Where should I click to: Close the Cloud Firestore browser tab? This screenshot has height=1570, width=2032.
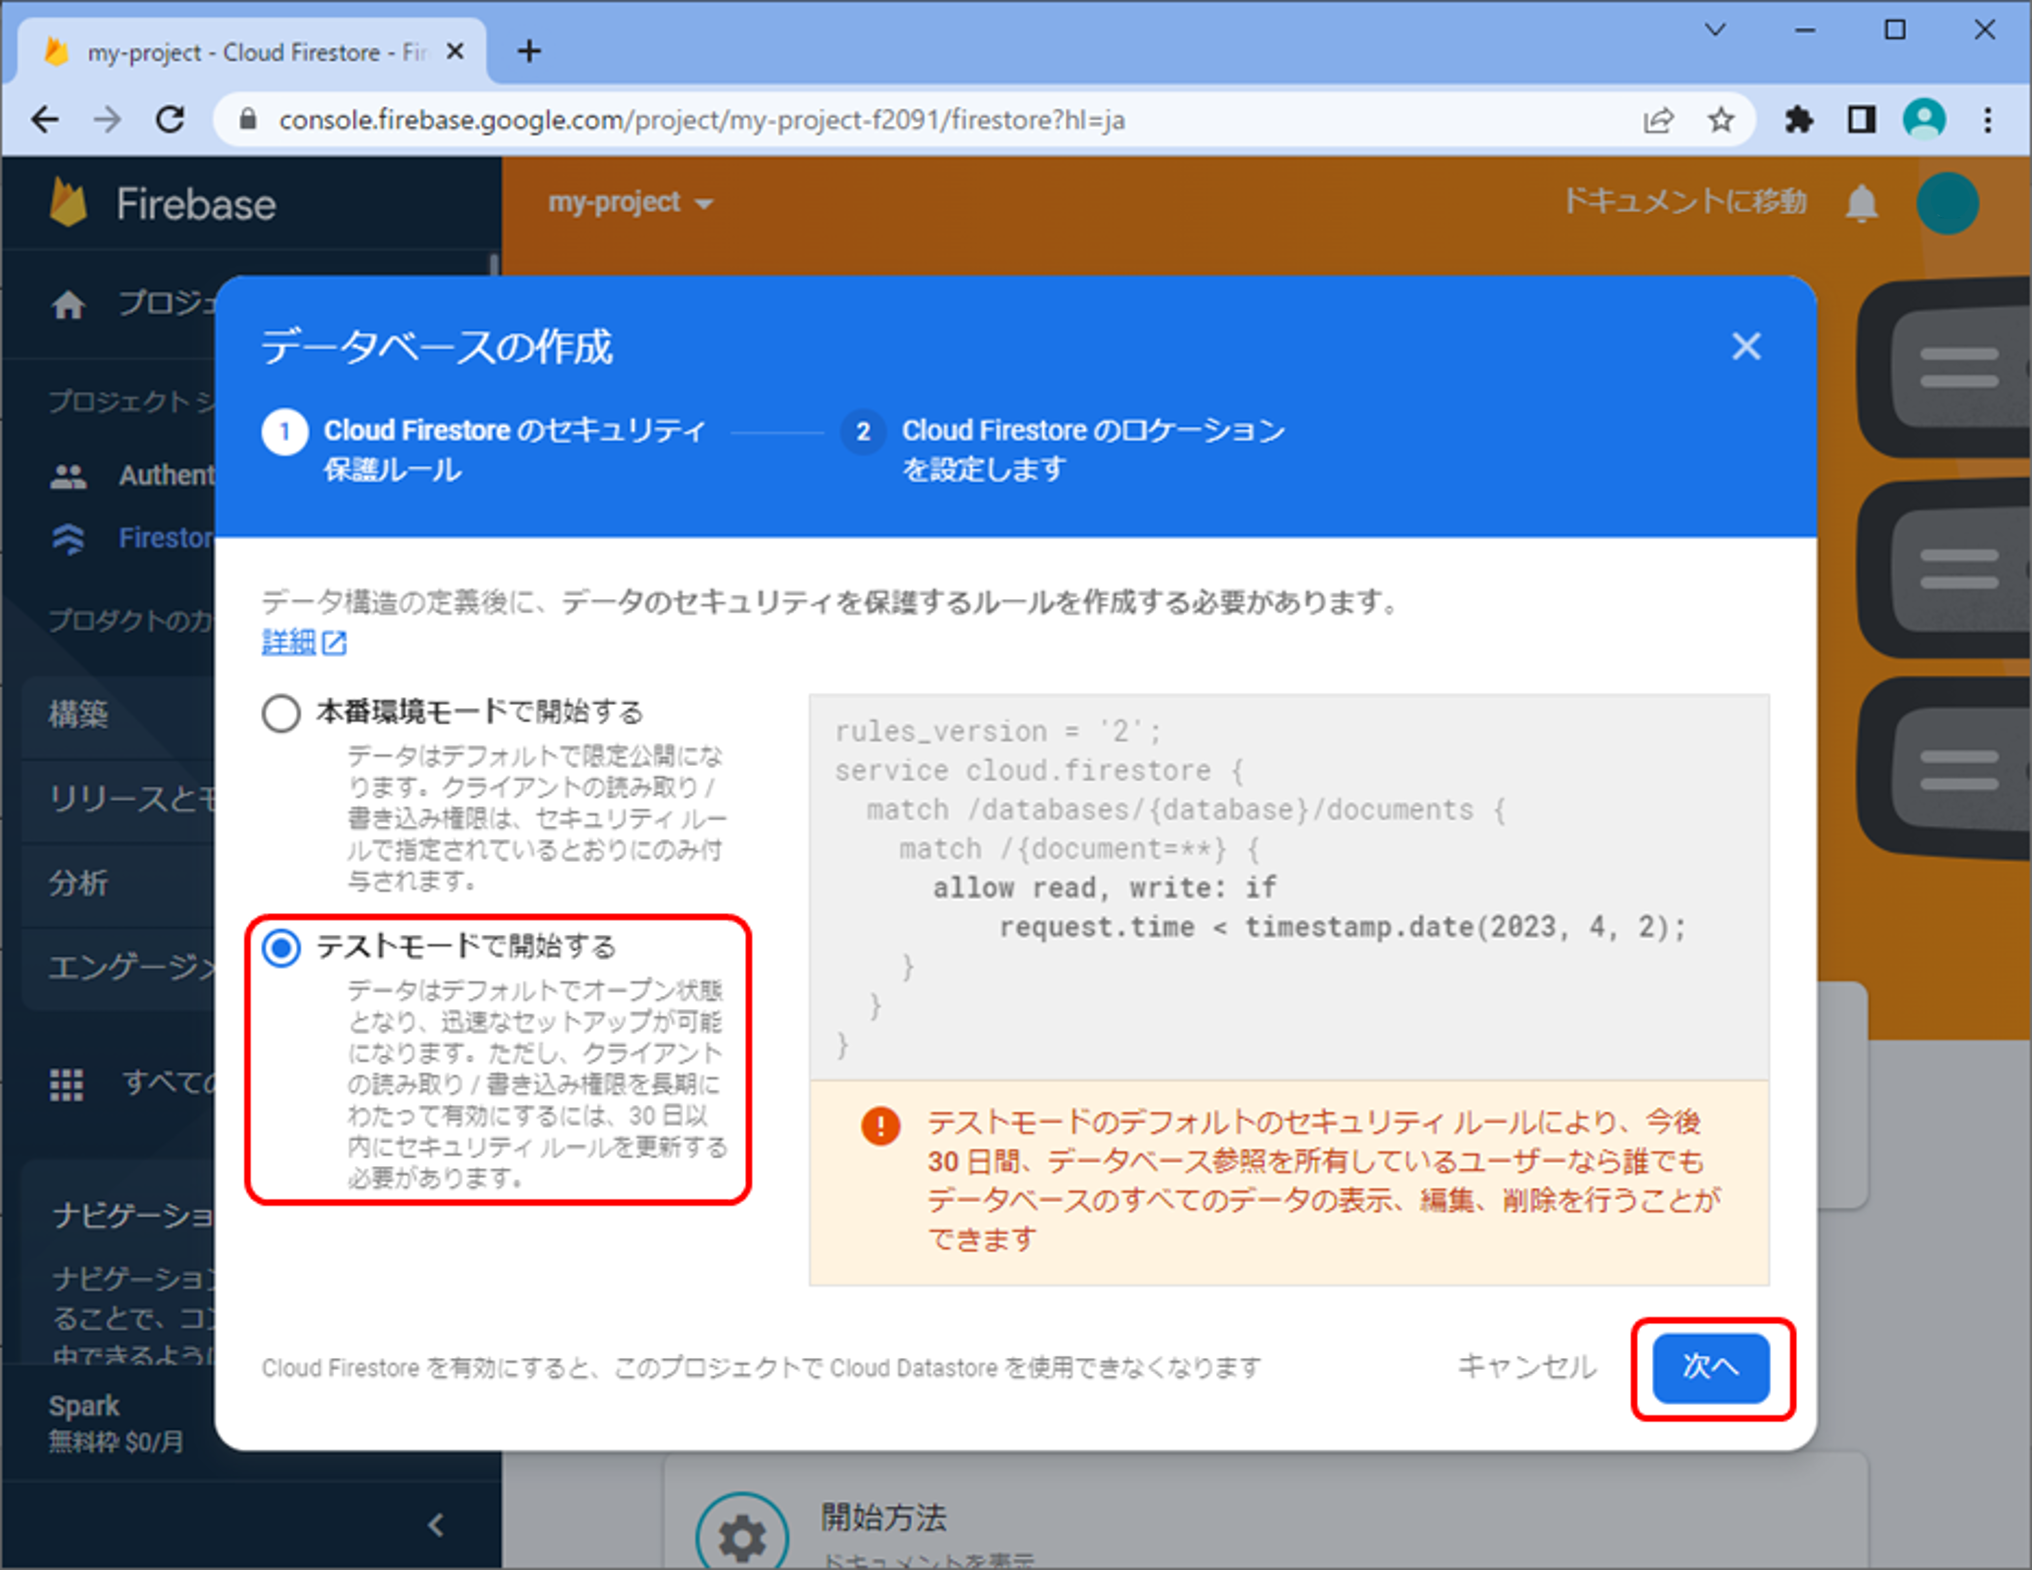455,51
